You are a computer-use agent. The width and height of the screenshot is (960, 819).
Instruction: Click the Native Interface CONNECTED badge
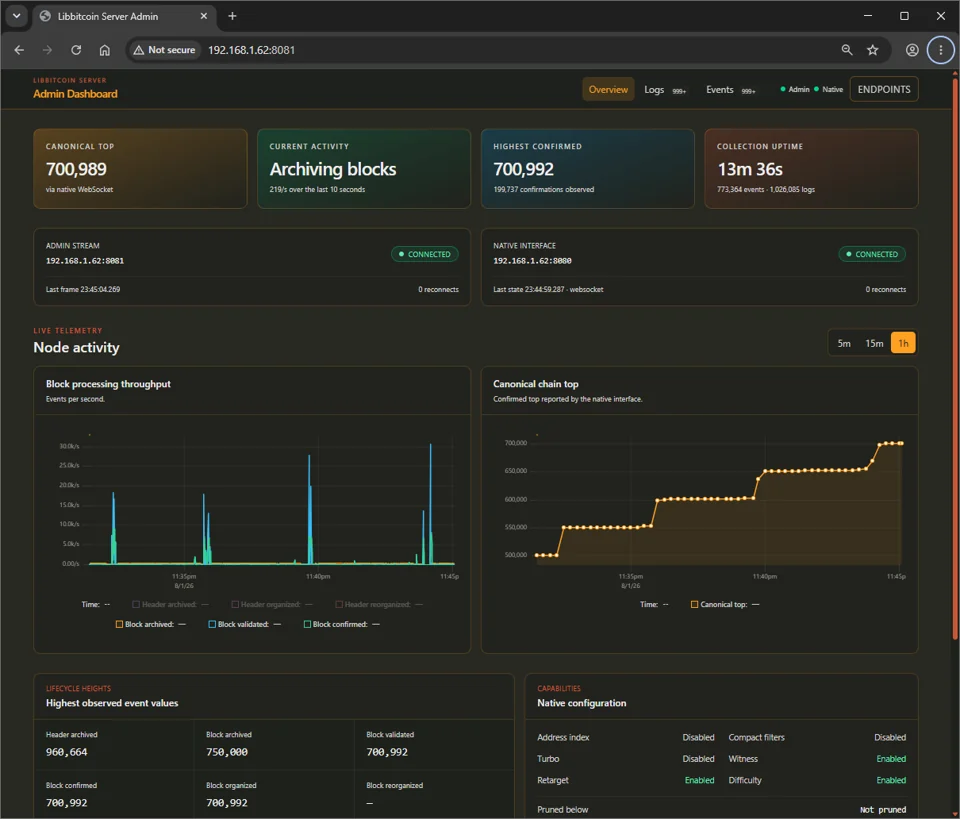[x=872, y=254]
